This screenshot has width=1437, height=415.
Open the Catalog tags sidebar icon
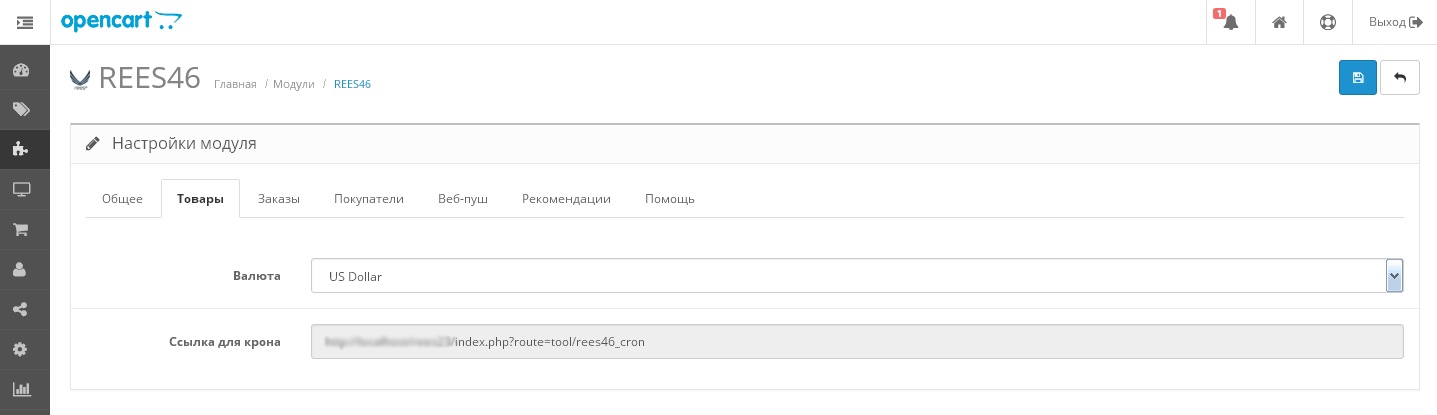click(x=21, y=110)
